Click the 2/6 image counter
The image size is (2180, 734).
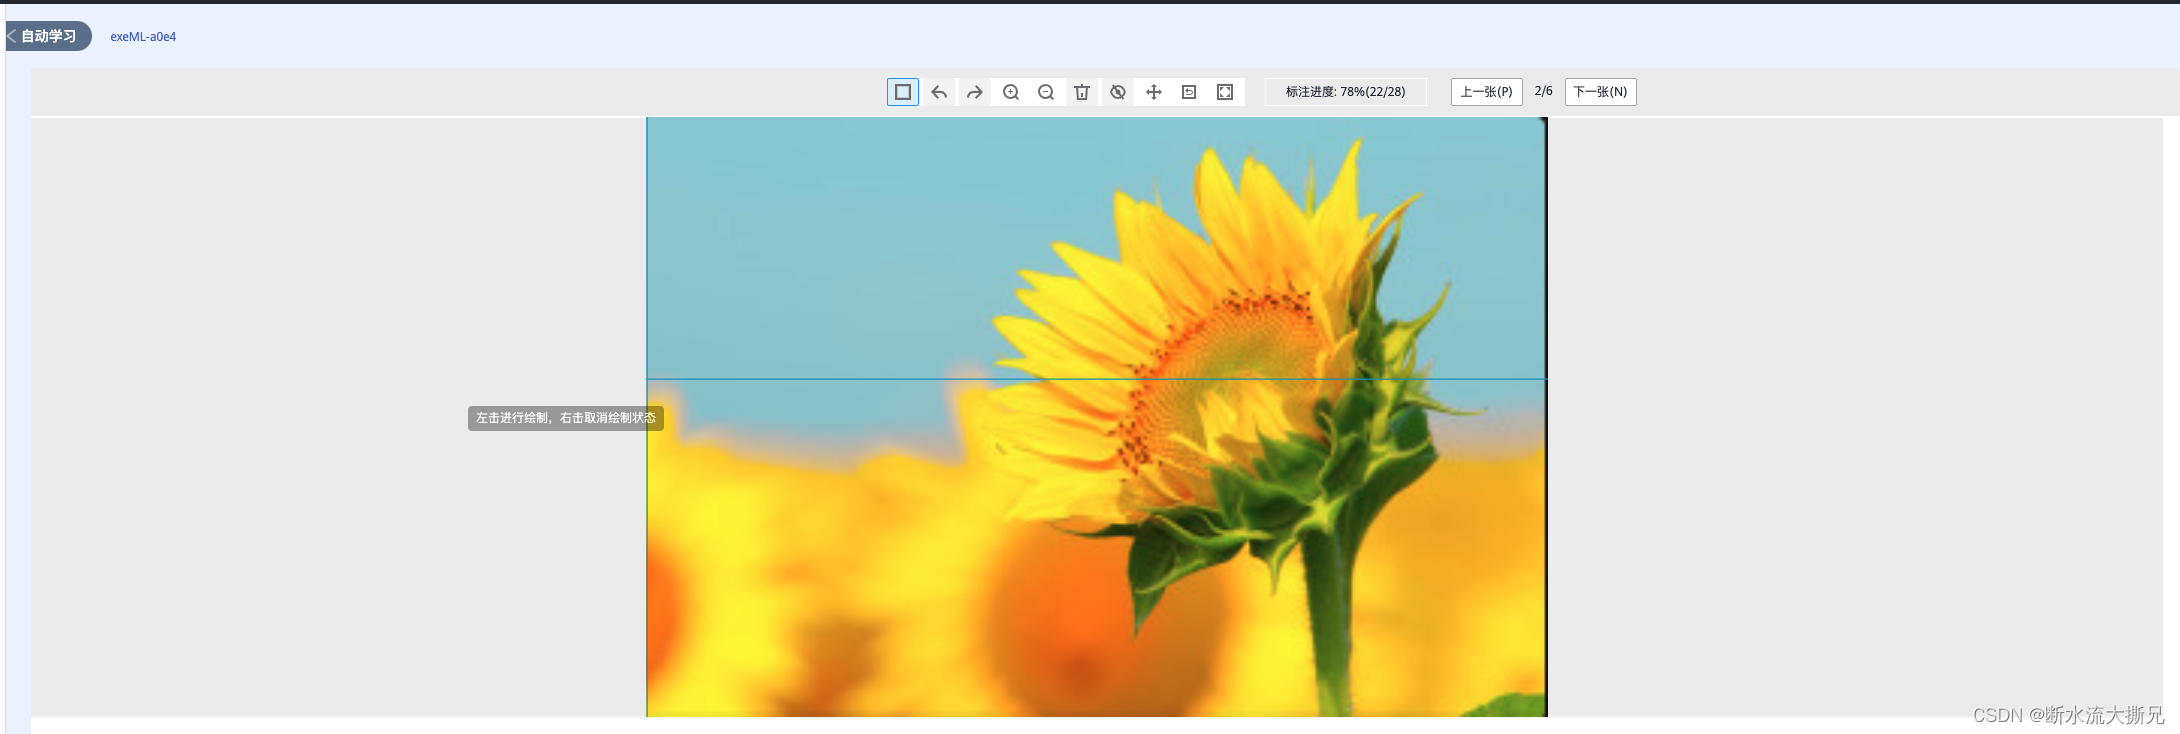coord(1544,91)
